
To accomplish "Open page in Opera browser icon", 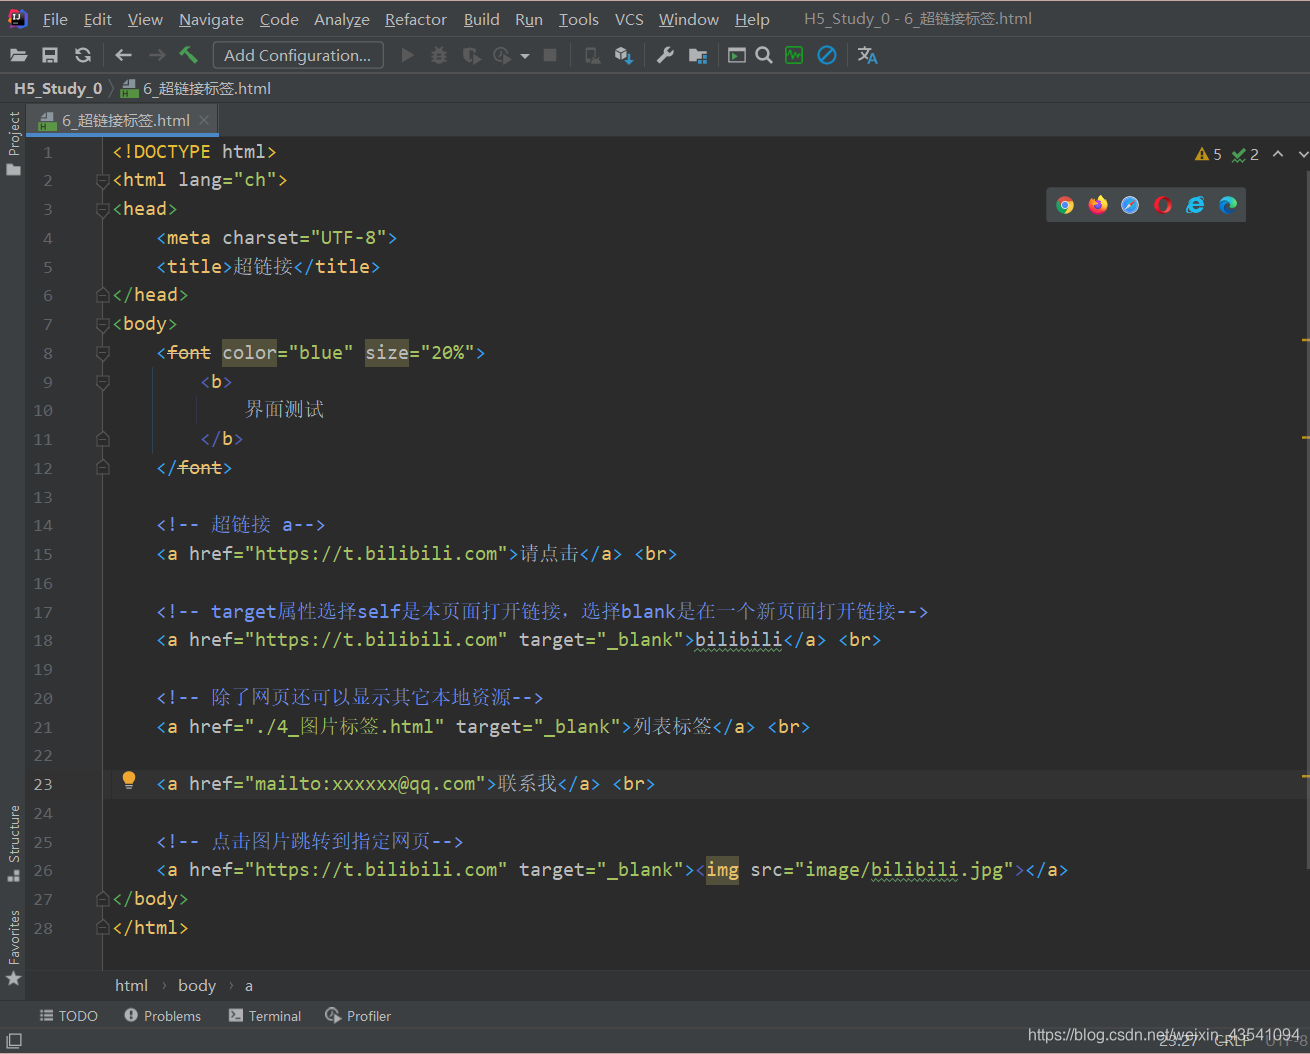I will tap(1162, 205).
